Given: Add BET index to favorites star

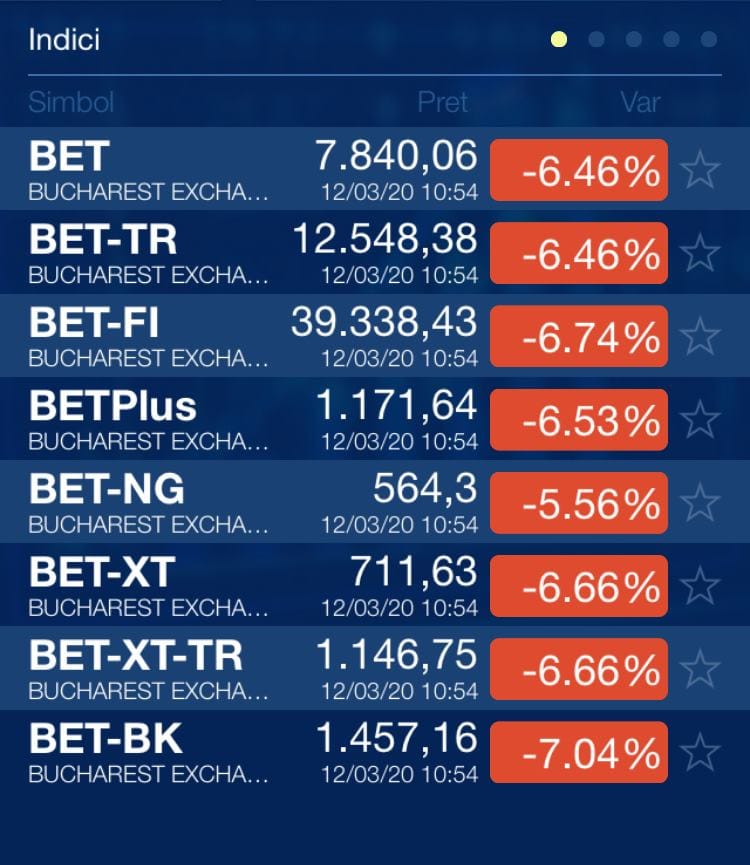Looking at the screenshot, I should click(x=700, y=169).
